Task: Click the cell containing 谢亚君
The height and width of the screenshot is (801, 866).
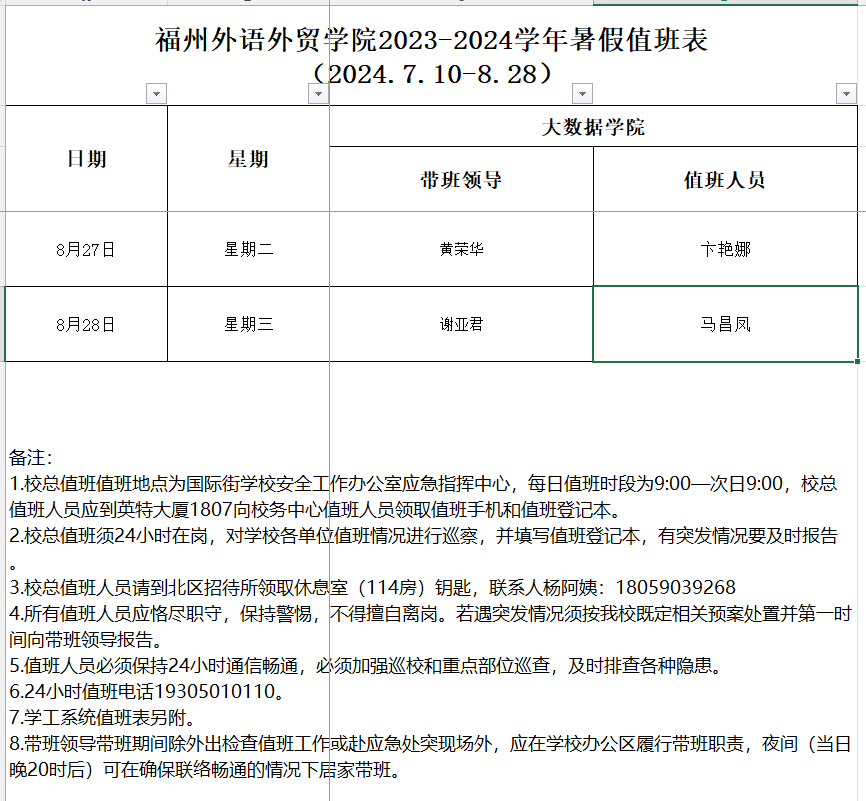Action: [461, 324]
